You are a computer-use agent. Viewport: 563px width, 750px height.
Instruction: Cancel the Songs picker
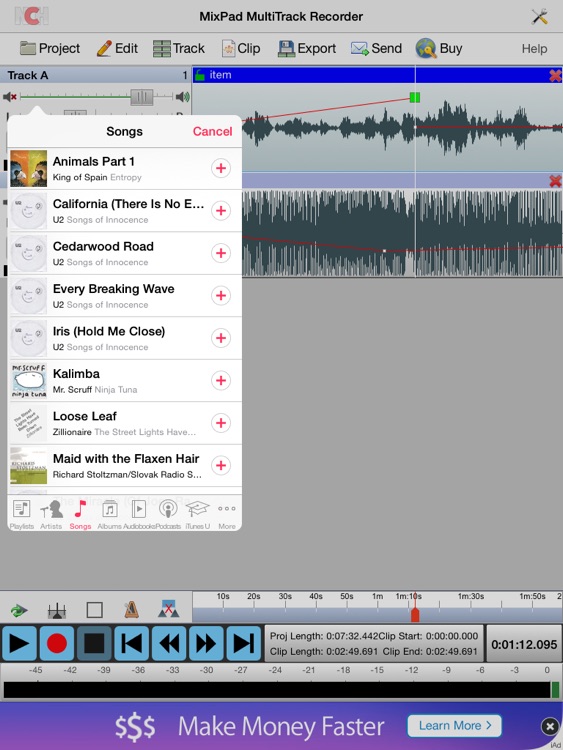[212, 132]
